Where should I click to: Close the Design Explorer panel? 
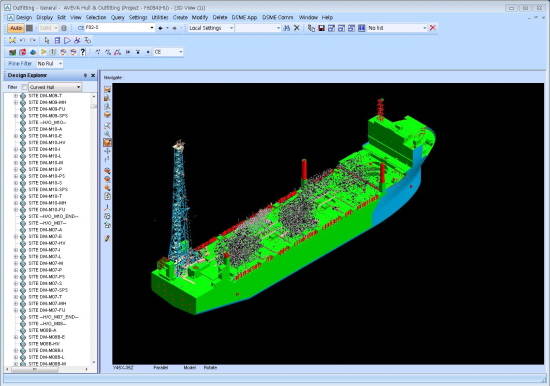point(93,75)
